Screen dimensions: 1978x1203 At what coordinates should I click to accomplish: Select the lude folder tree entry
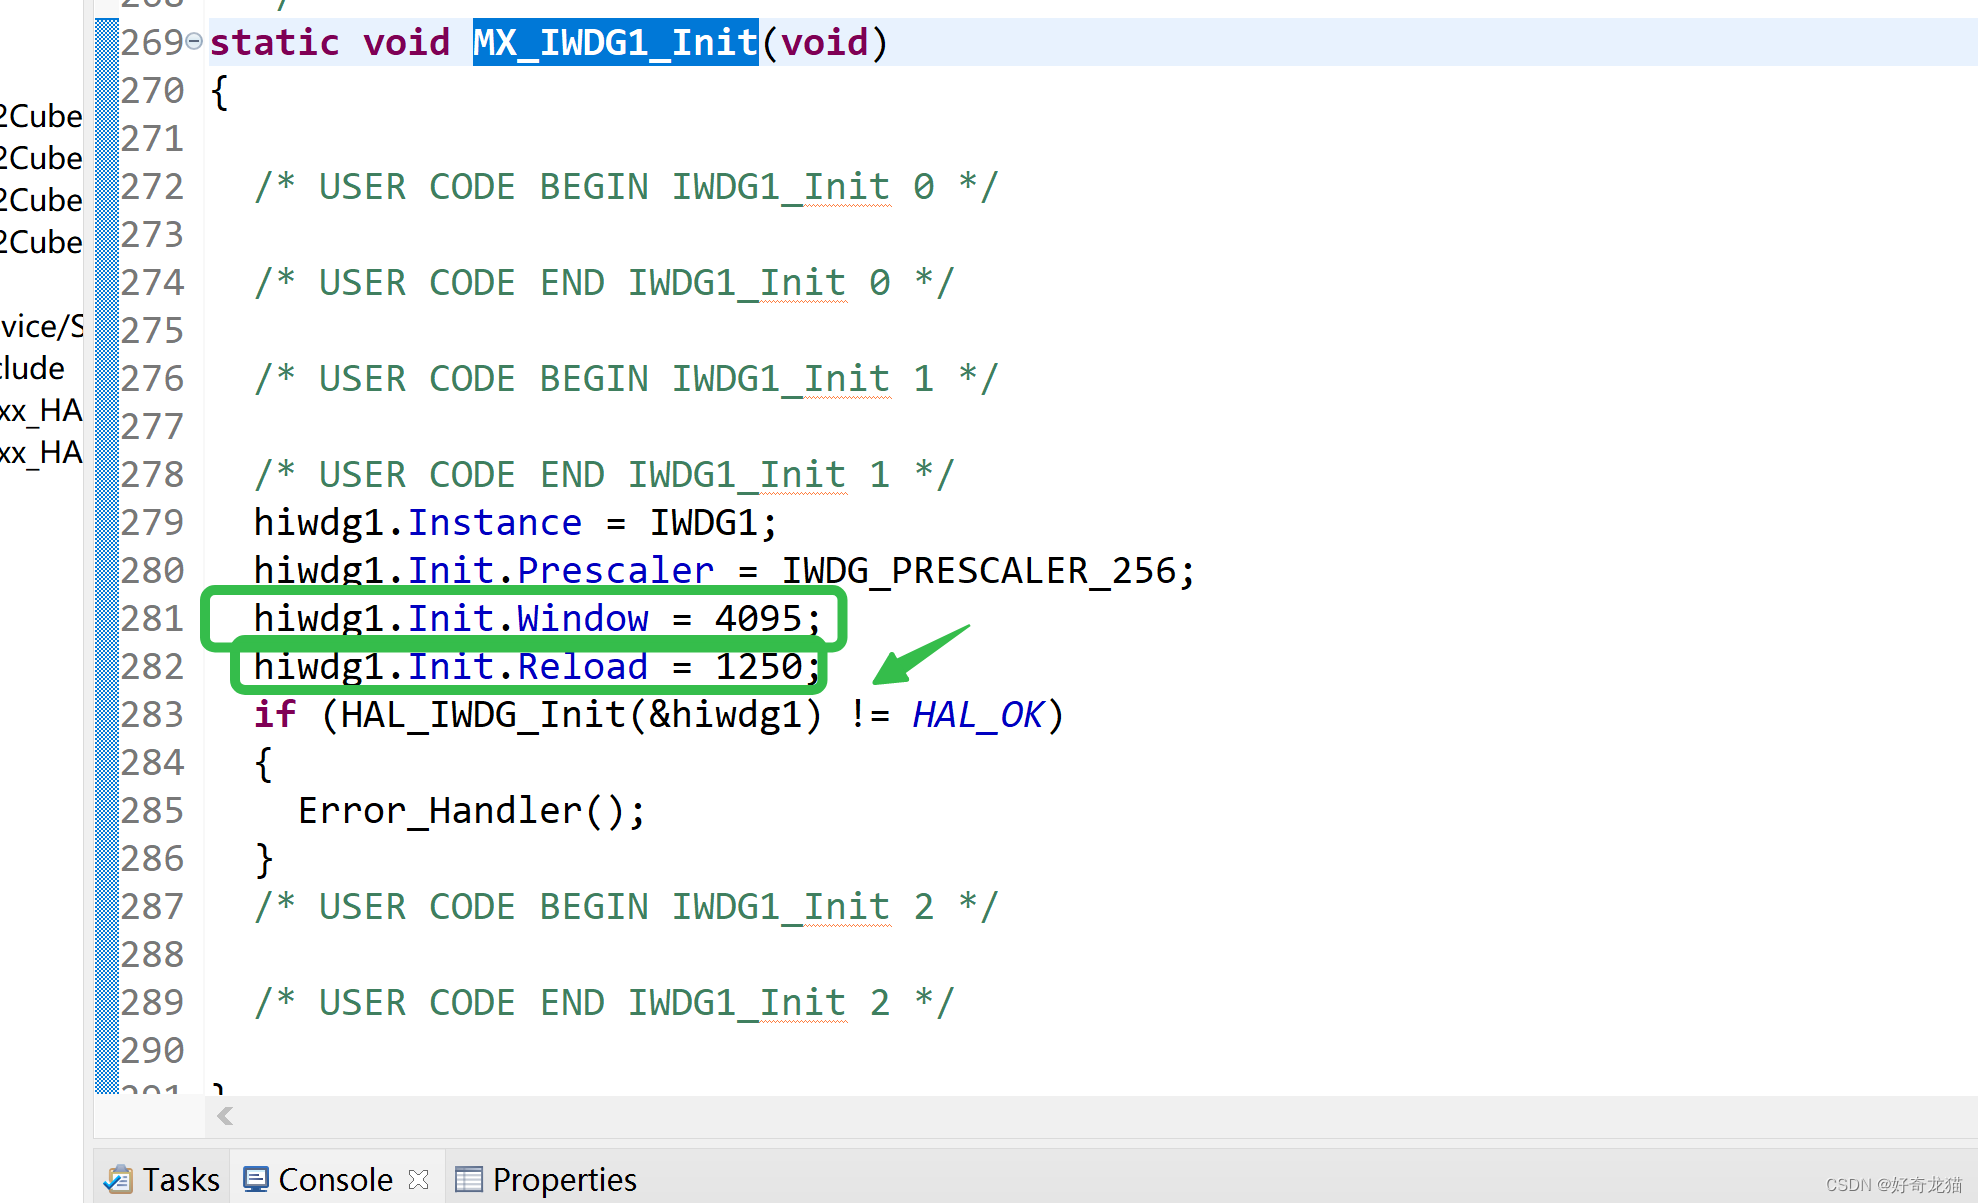pyautogui.click(x=34, y=368)
